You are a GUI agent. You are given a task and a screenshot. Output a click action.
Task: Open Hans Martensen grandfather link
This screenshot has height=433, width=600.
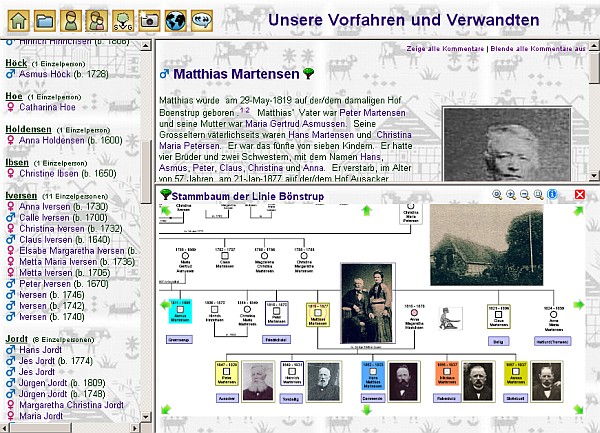coord(321,135)
